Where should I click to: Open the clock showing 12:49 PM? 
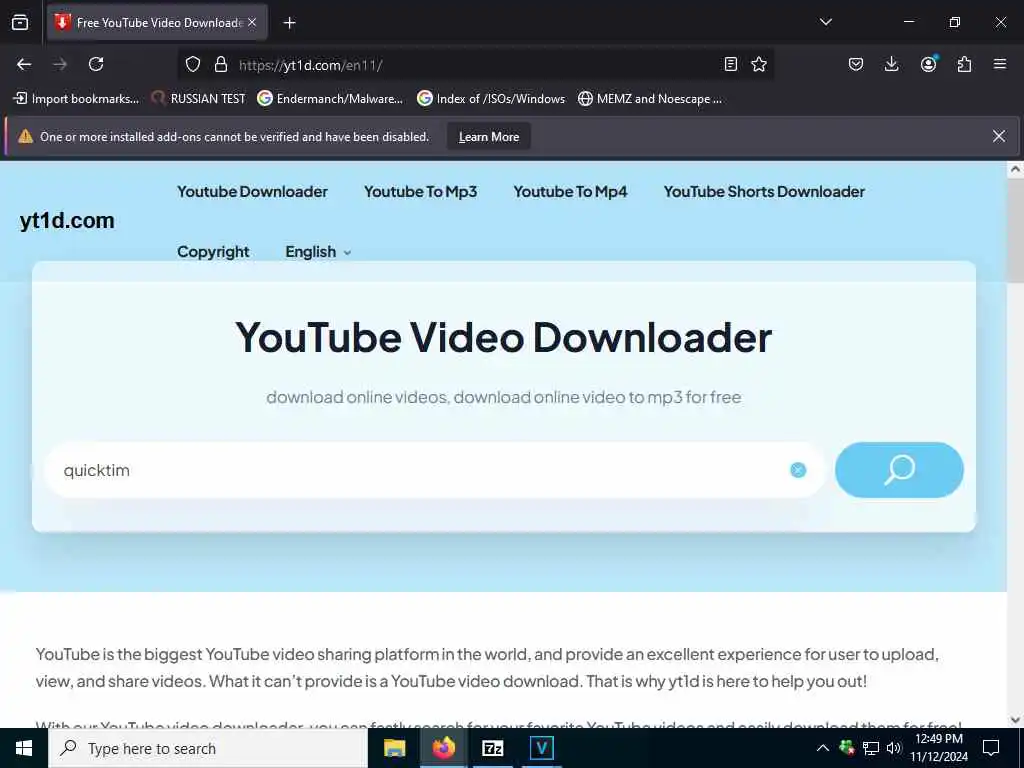938,748
